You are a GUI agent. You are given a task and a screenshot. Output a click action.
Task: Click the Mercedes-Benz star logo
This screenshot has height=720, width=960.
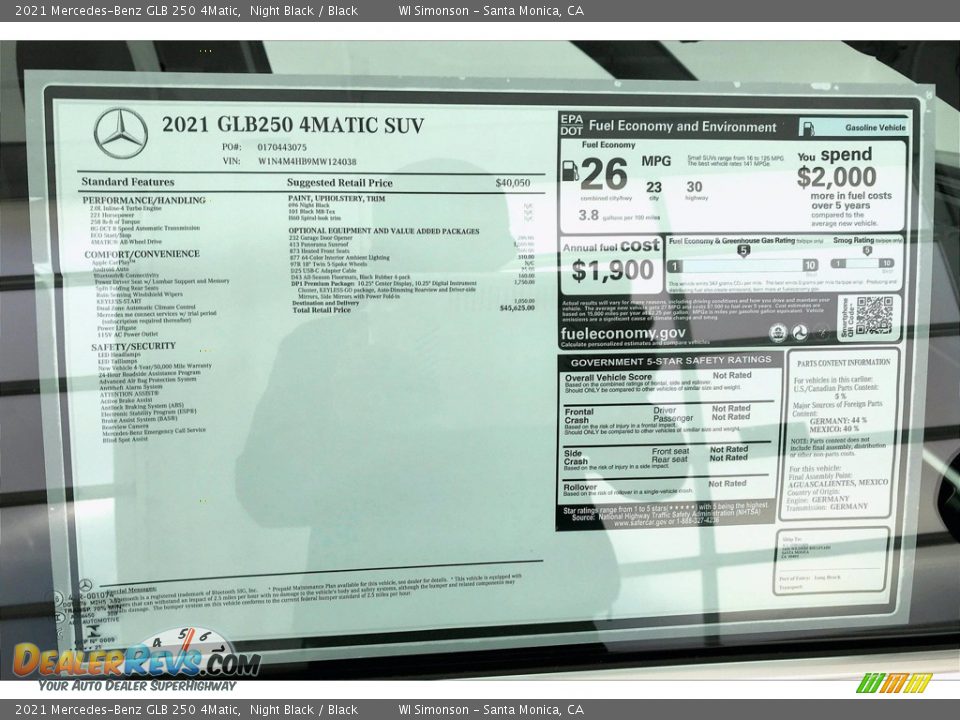[121, 133]
